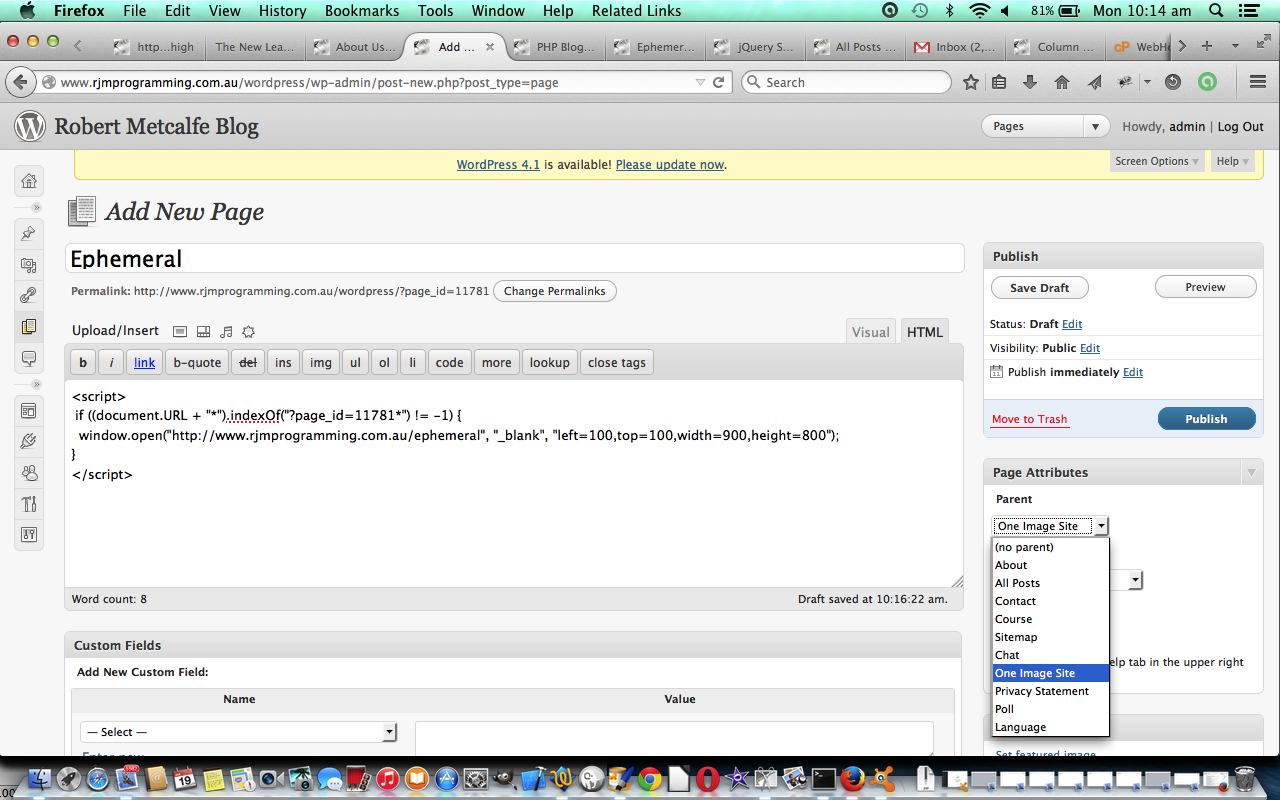The height and width of the screenshot is (800, 1280).
Task: Expand the Help panel tab
Action: click(x=1232, y=161)
